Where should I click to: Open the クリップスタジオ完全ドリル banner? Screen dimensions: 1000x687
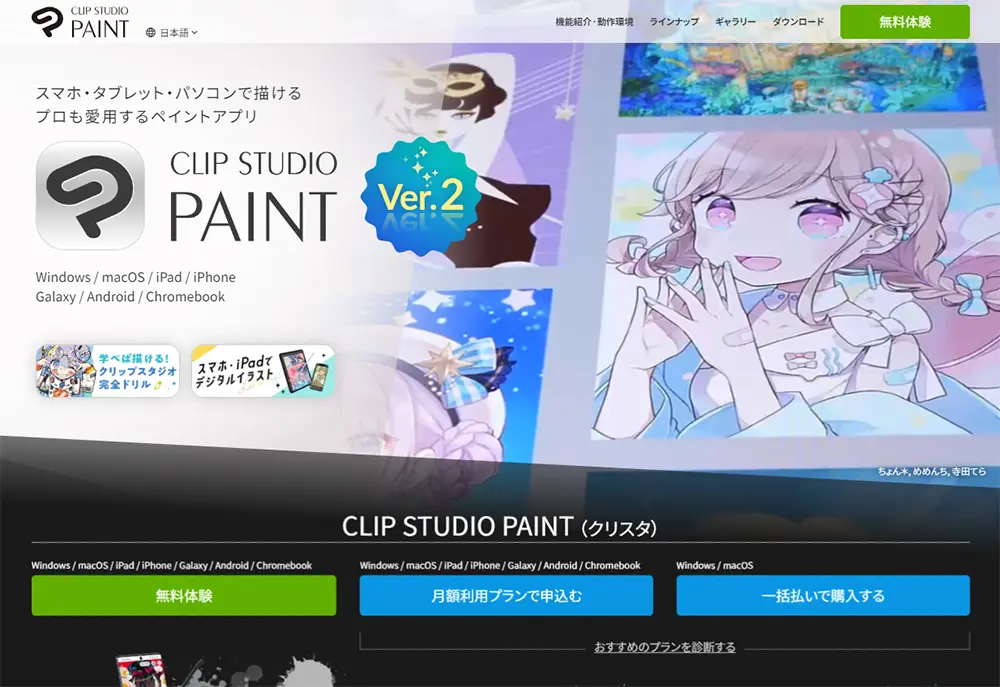click(107, 371)
